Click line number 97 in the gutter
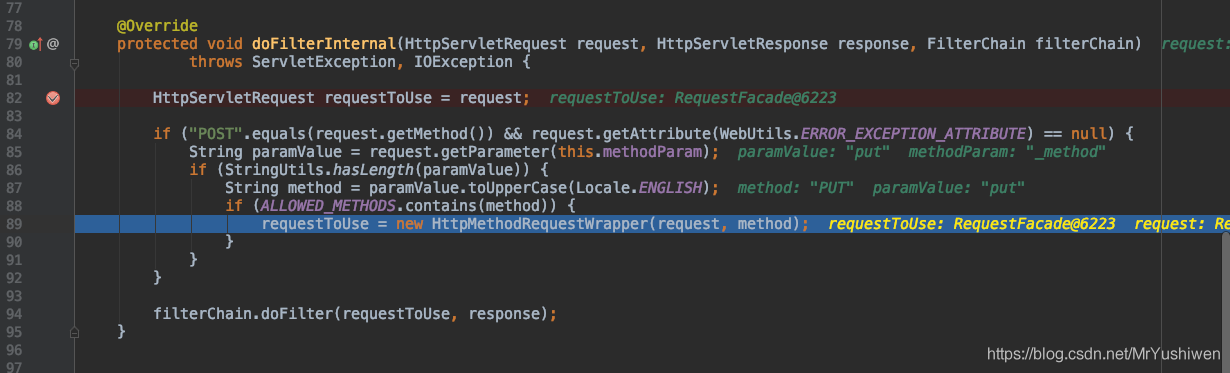Image resolution: width=1230 pixels, height=373 pixels. point(14,367)
